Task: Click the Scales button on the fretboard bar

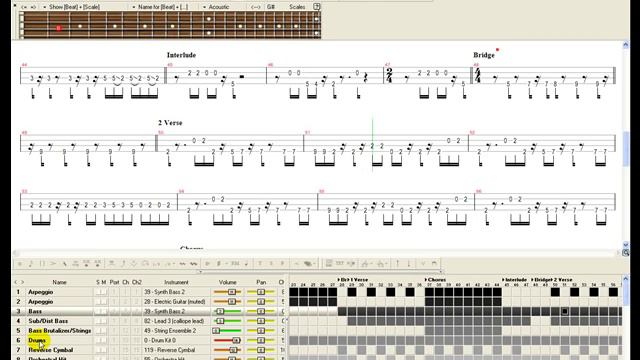Action: click(297, 7)
